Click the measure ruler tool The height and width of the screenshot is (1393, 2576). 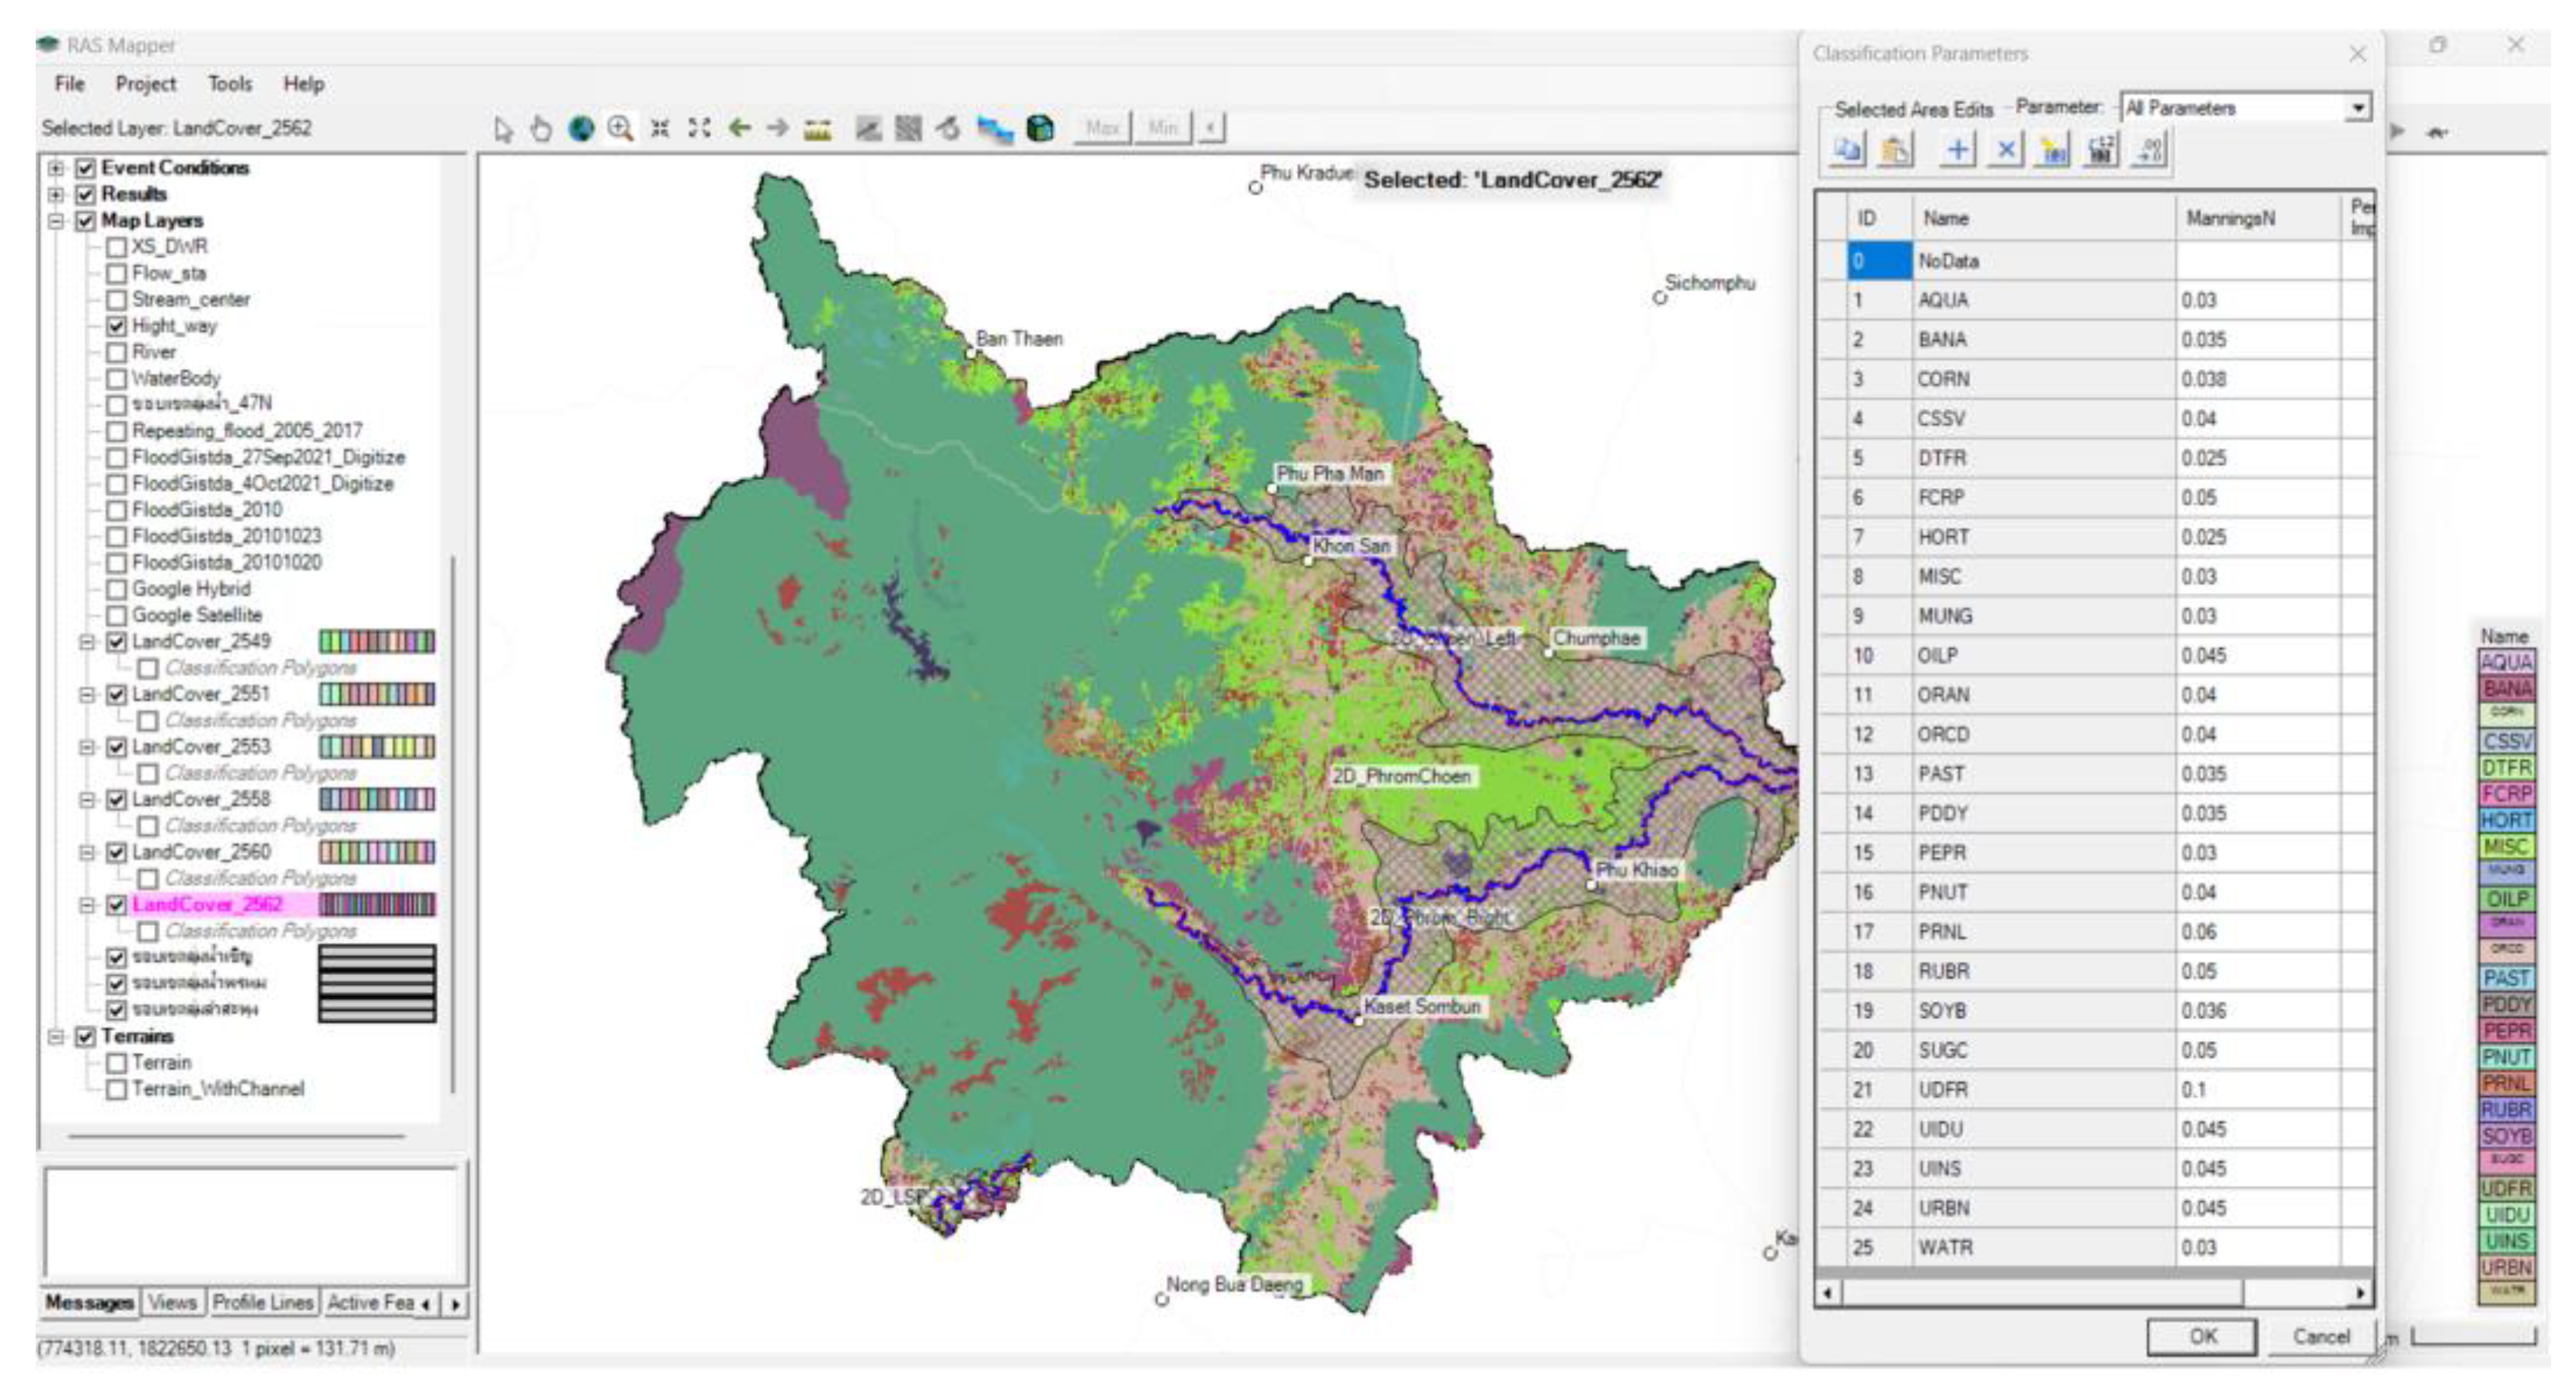point(818,130)
